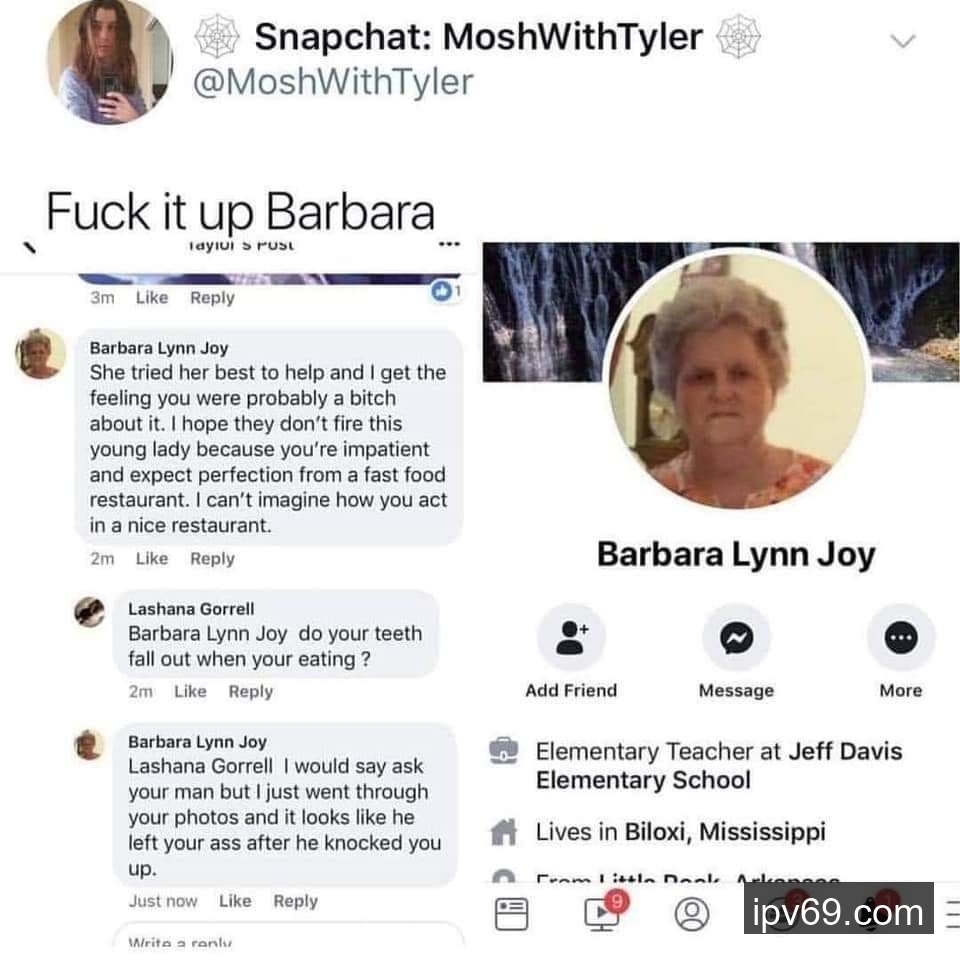This screenshot has height=960, width=960.
Task: Open Barbara Lynn Joy's large profile photo
Action: click(736, 380)
